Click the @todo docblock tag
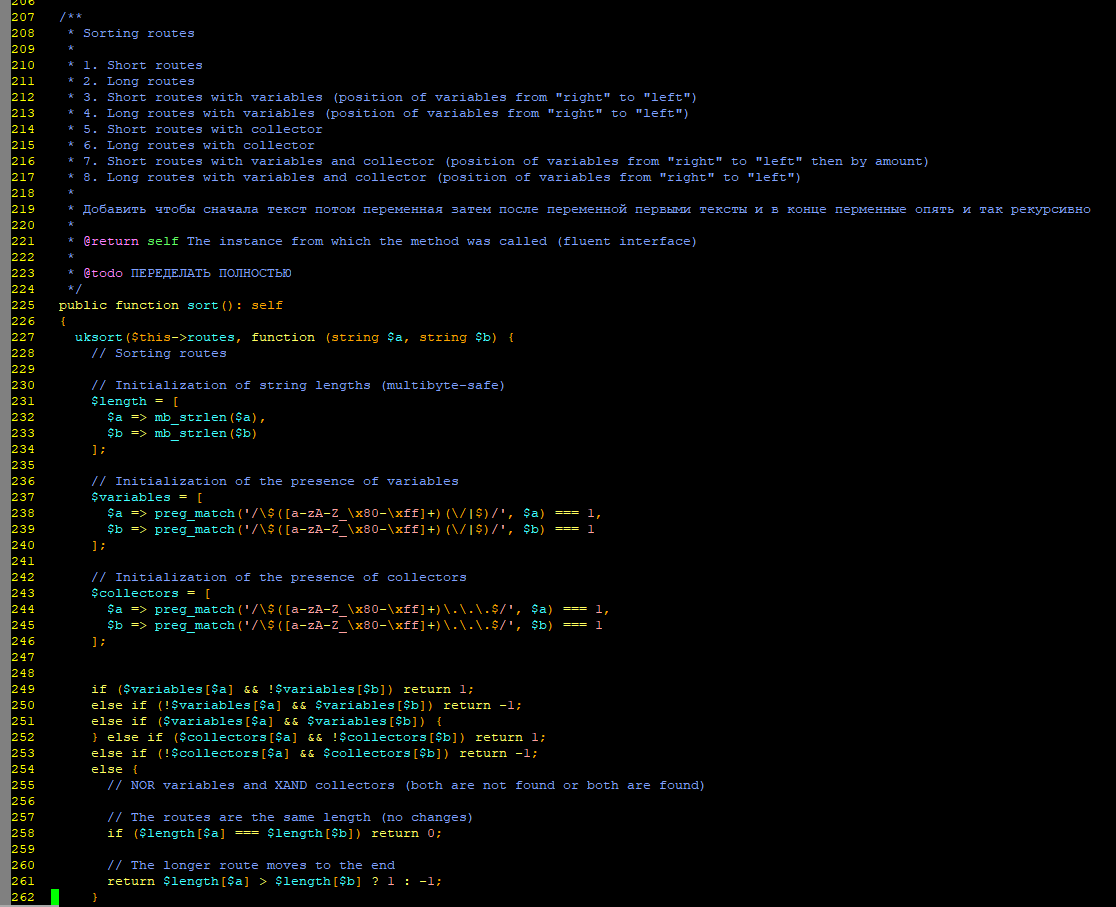1116x907 pixels. [x=103, y=273]
